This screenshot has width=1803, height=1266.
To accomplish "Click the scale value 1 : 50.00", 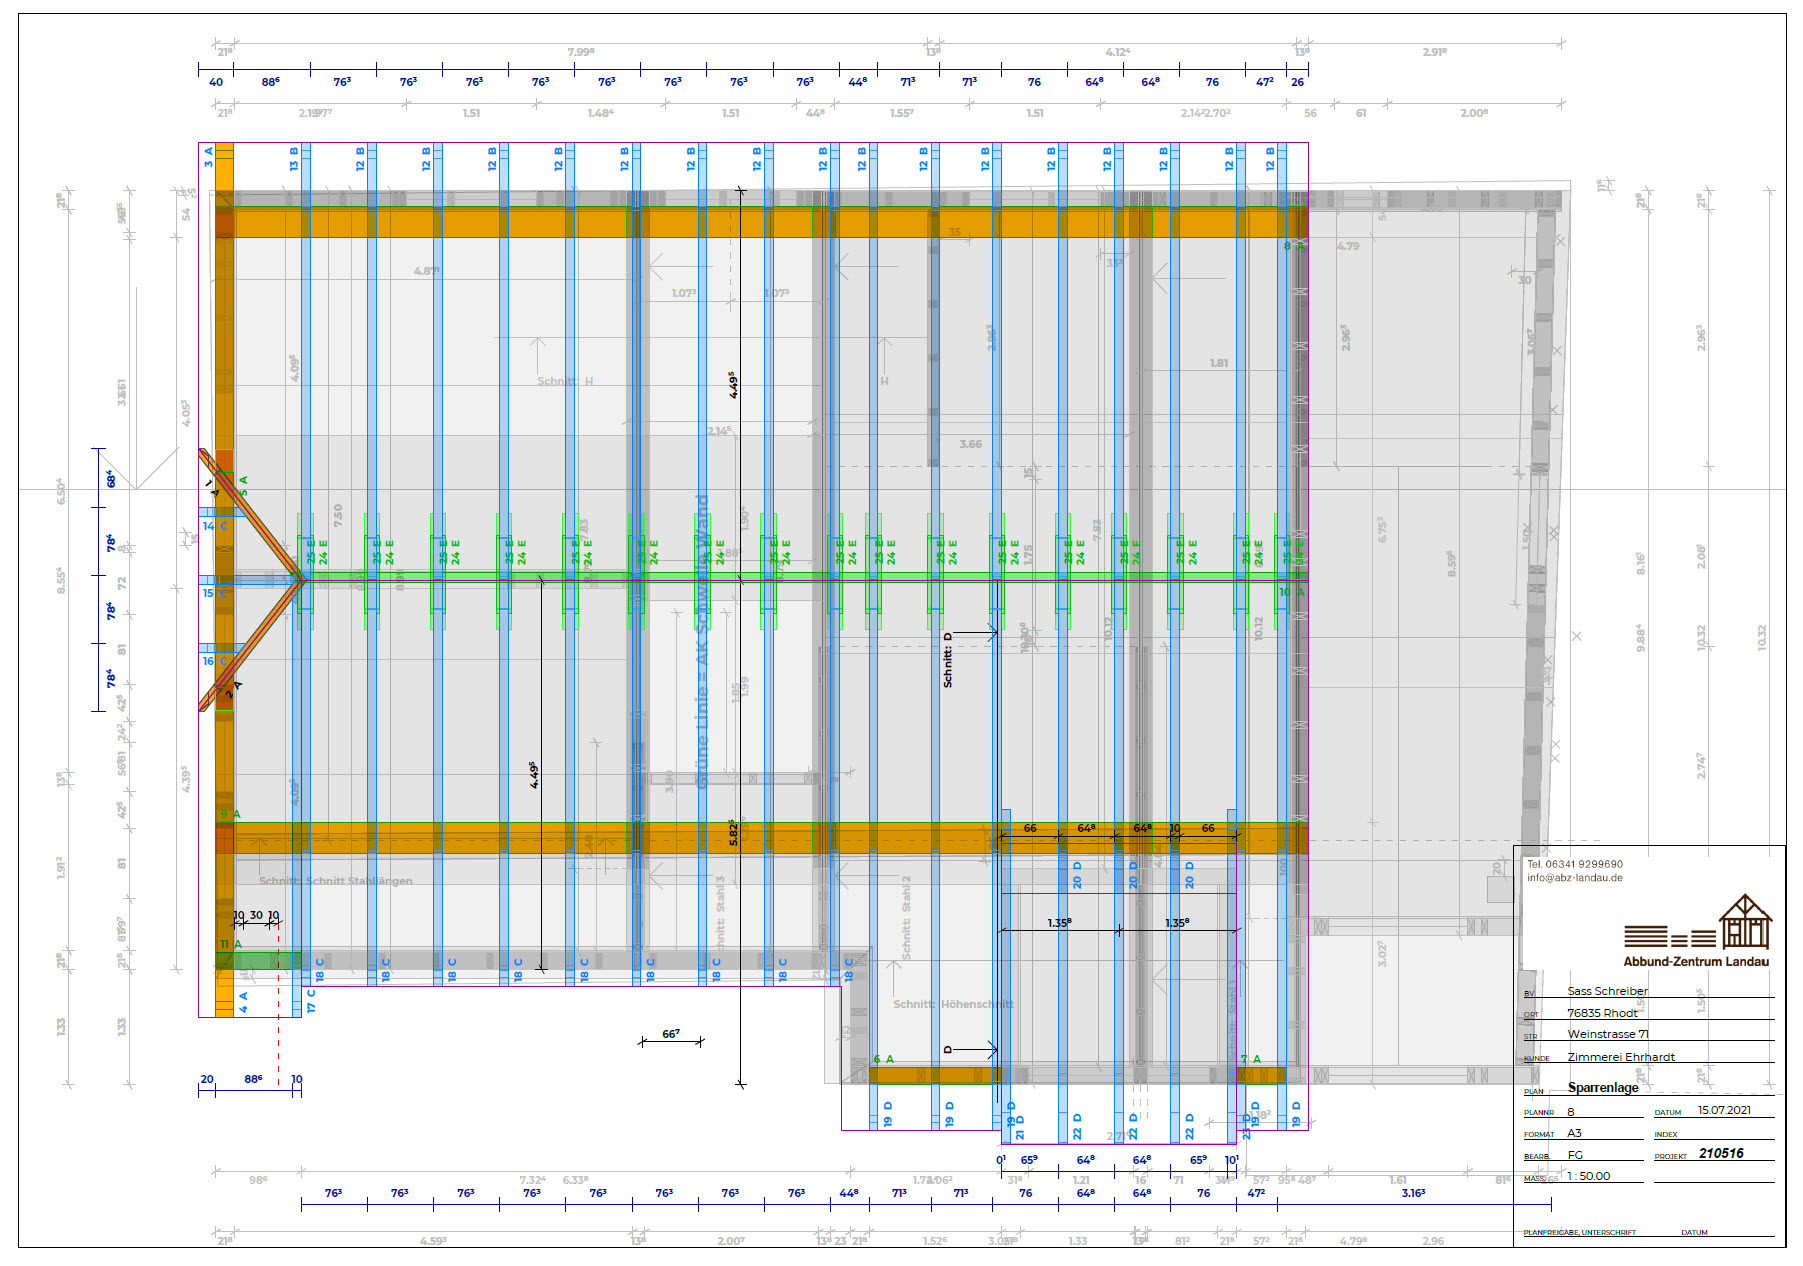I will click(x=1588, y=1176).
